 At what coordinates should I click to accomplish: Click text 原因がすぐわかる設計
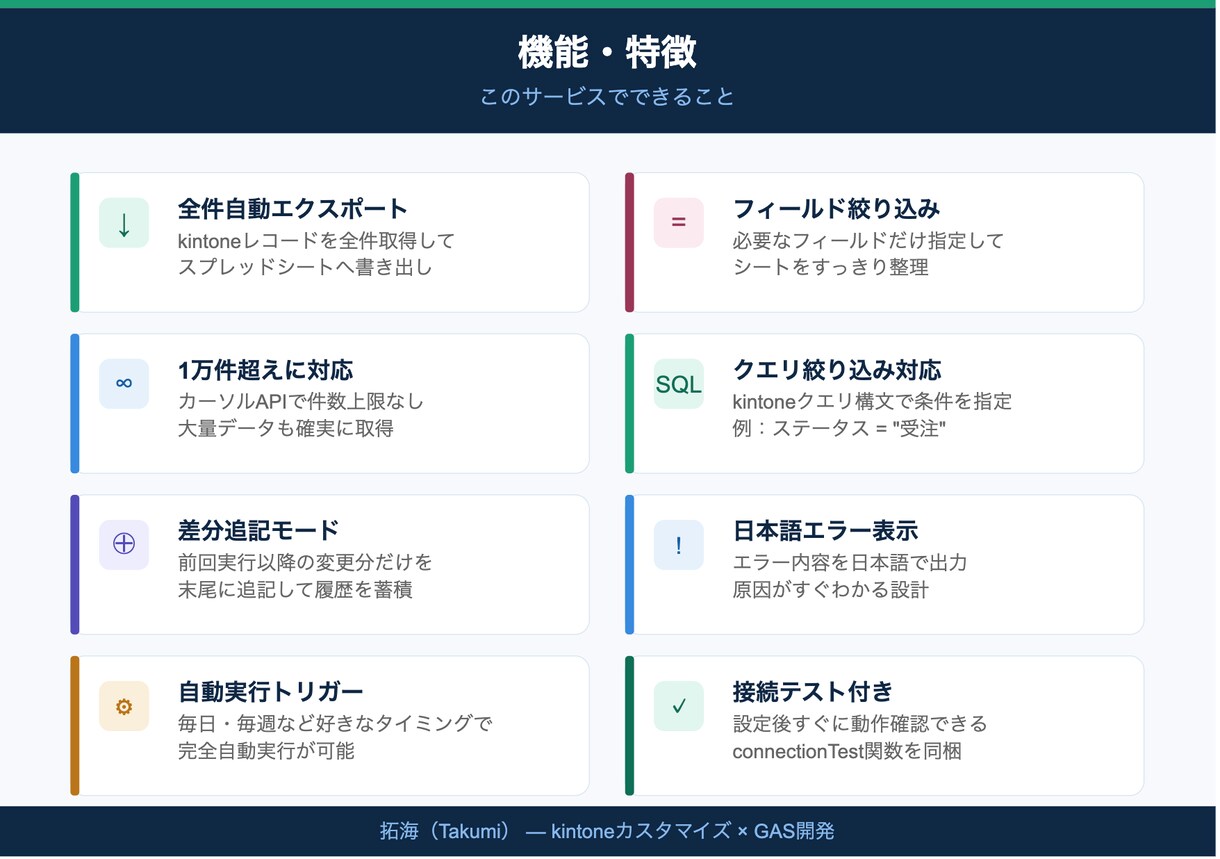tap(831, 589)
